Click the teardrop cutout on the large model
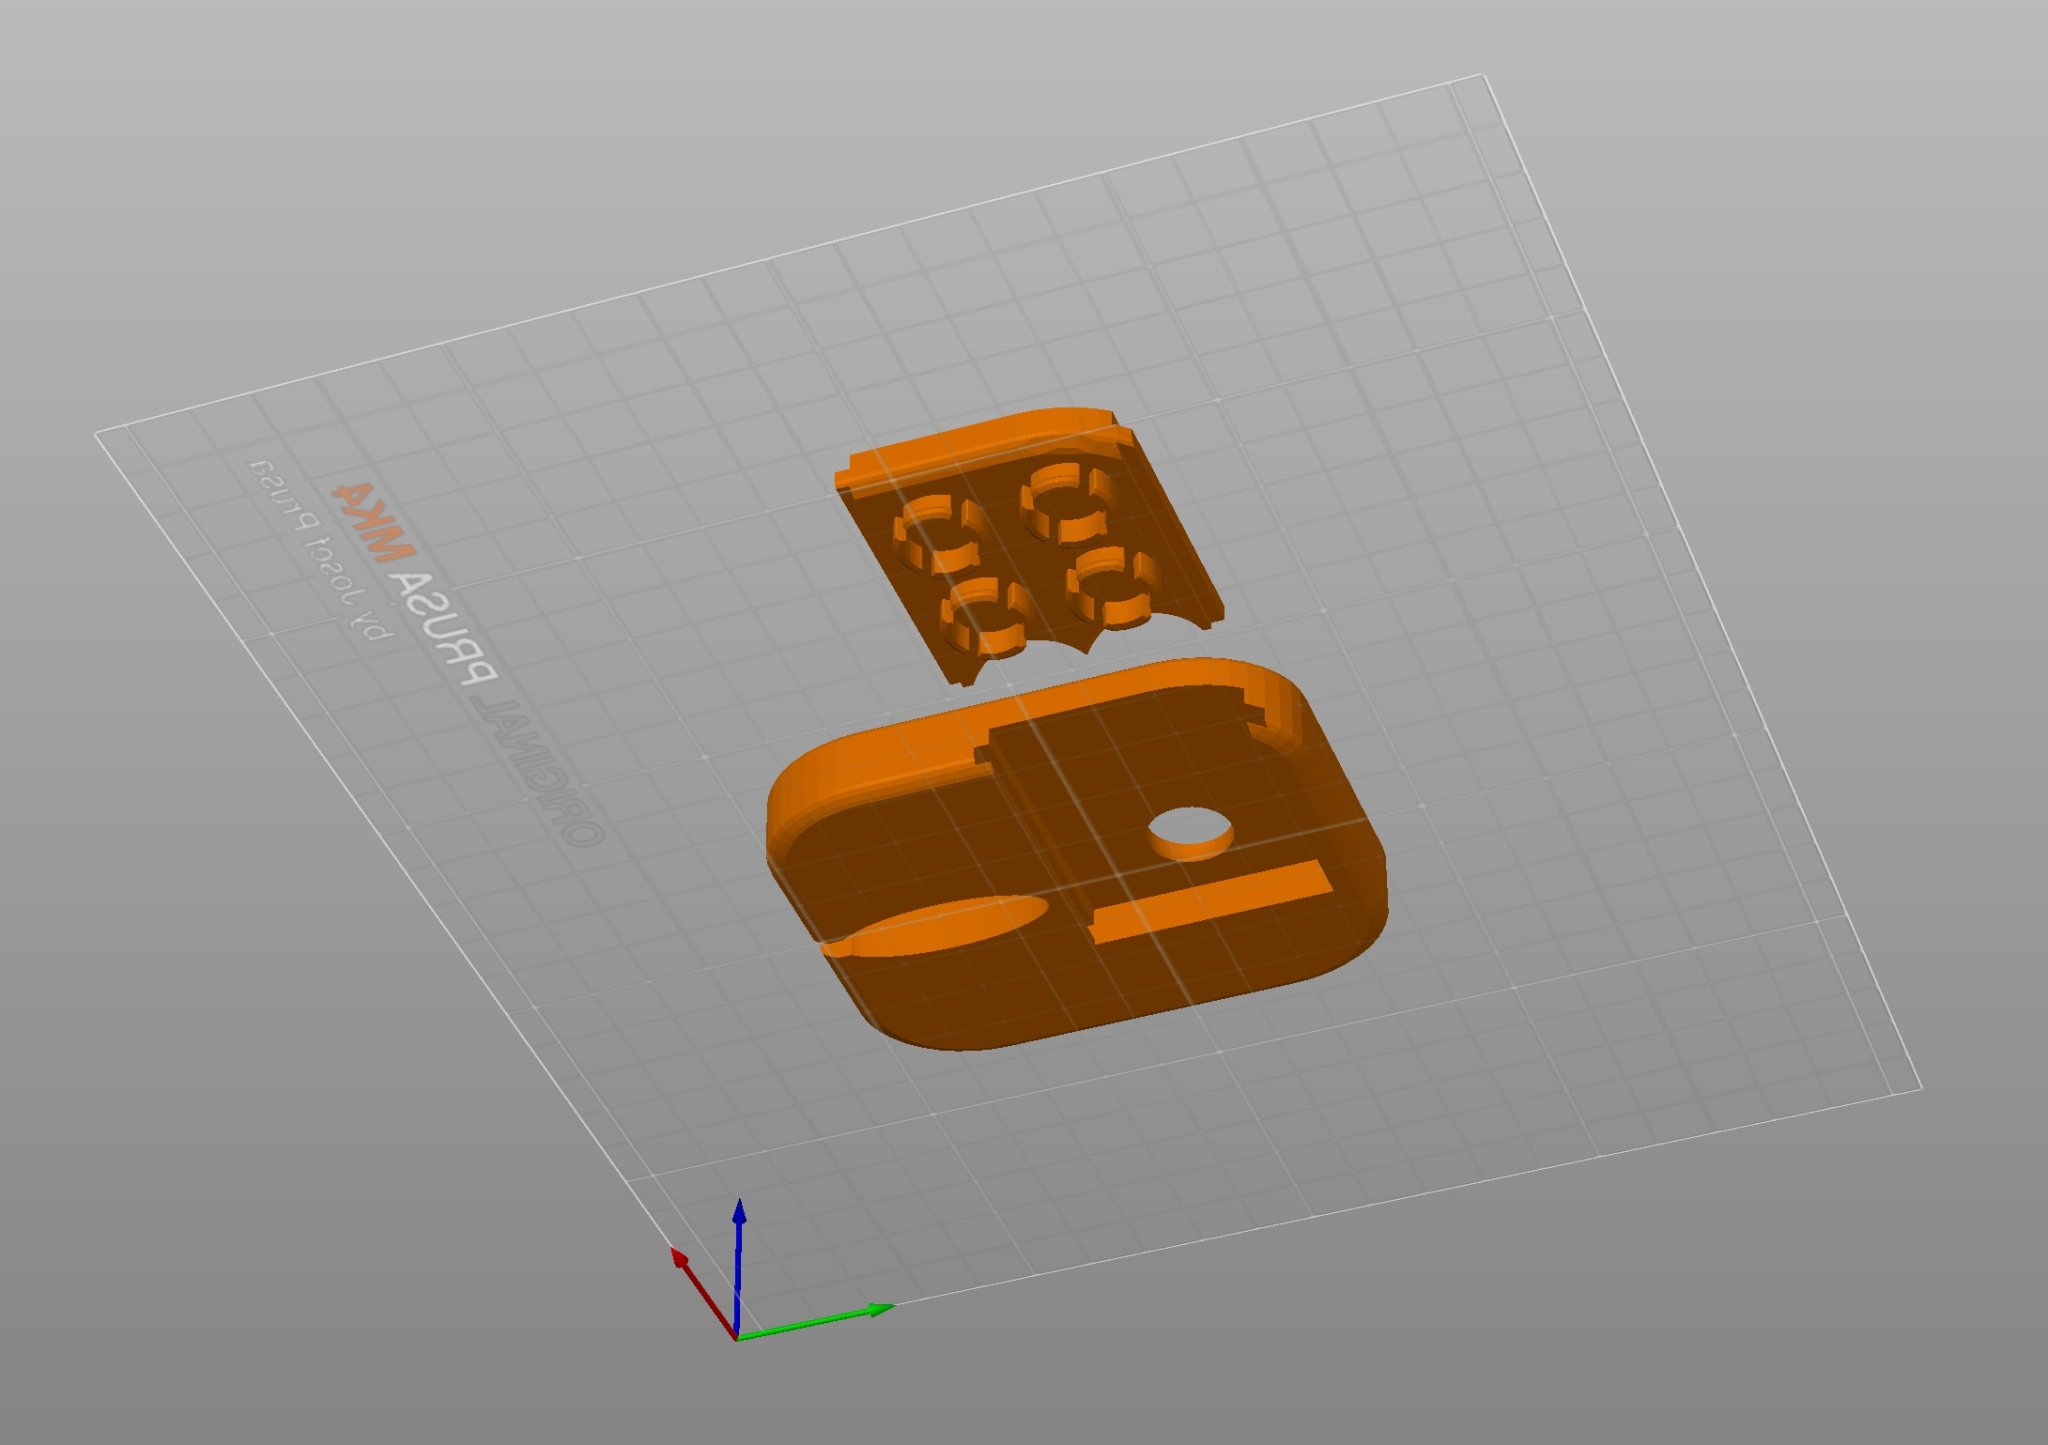Screen dimensions: 2048x1445 [x=935, y=925]
